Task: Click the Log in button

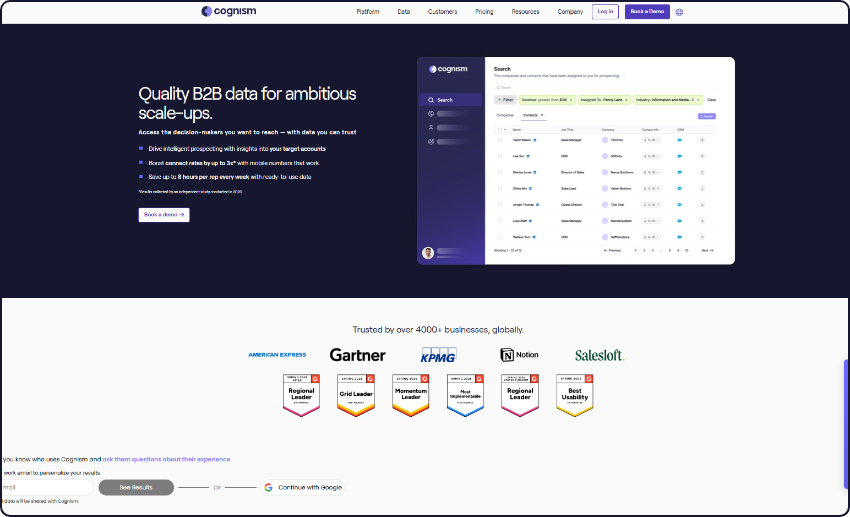Action: [x=605, y=11]
